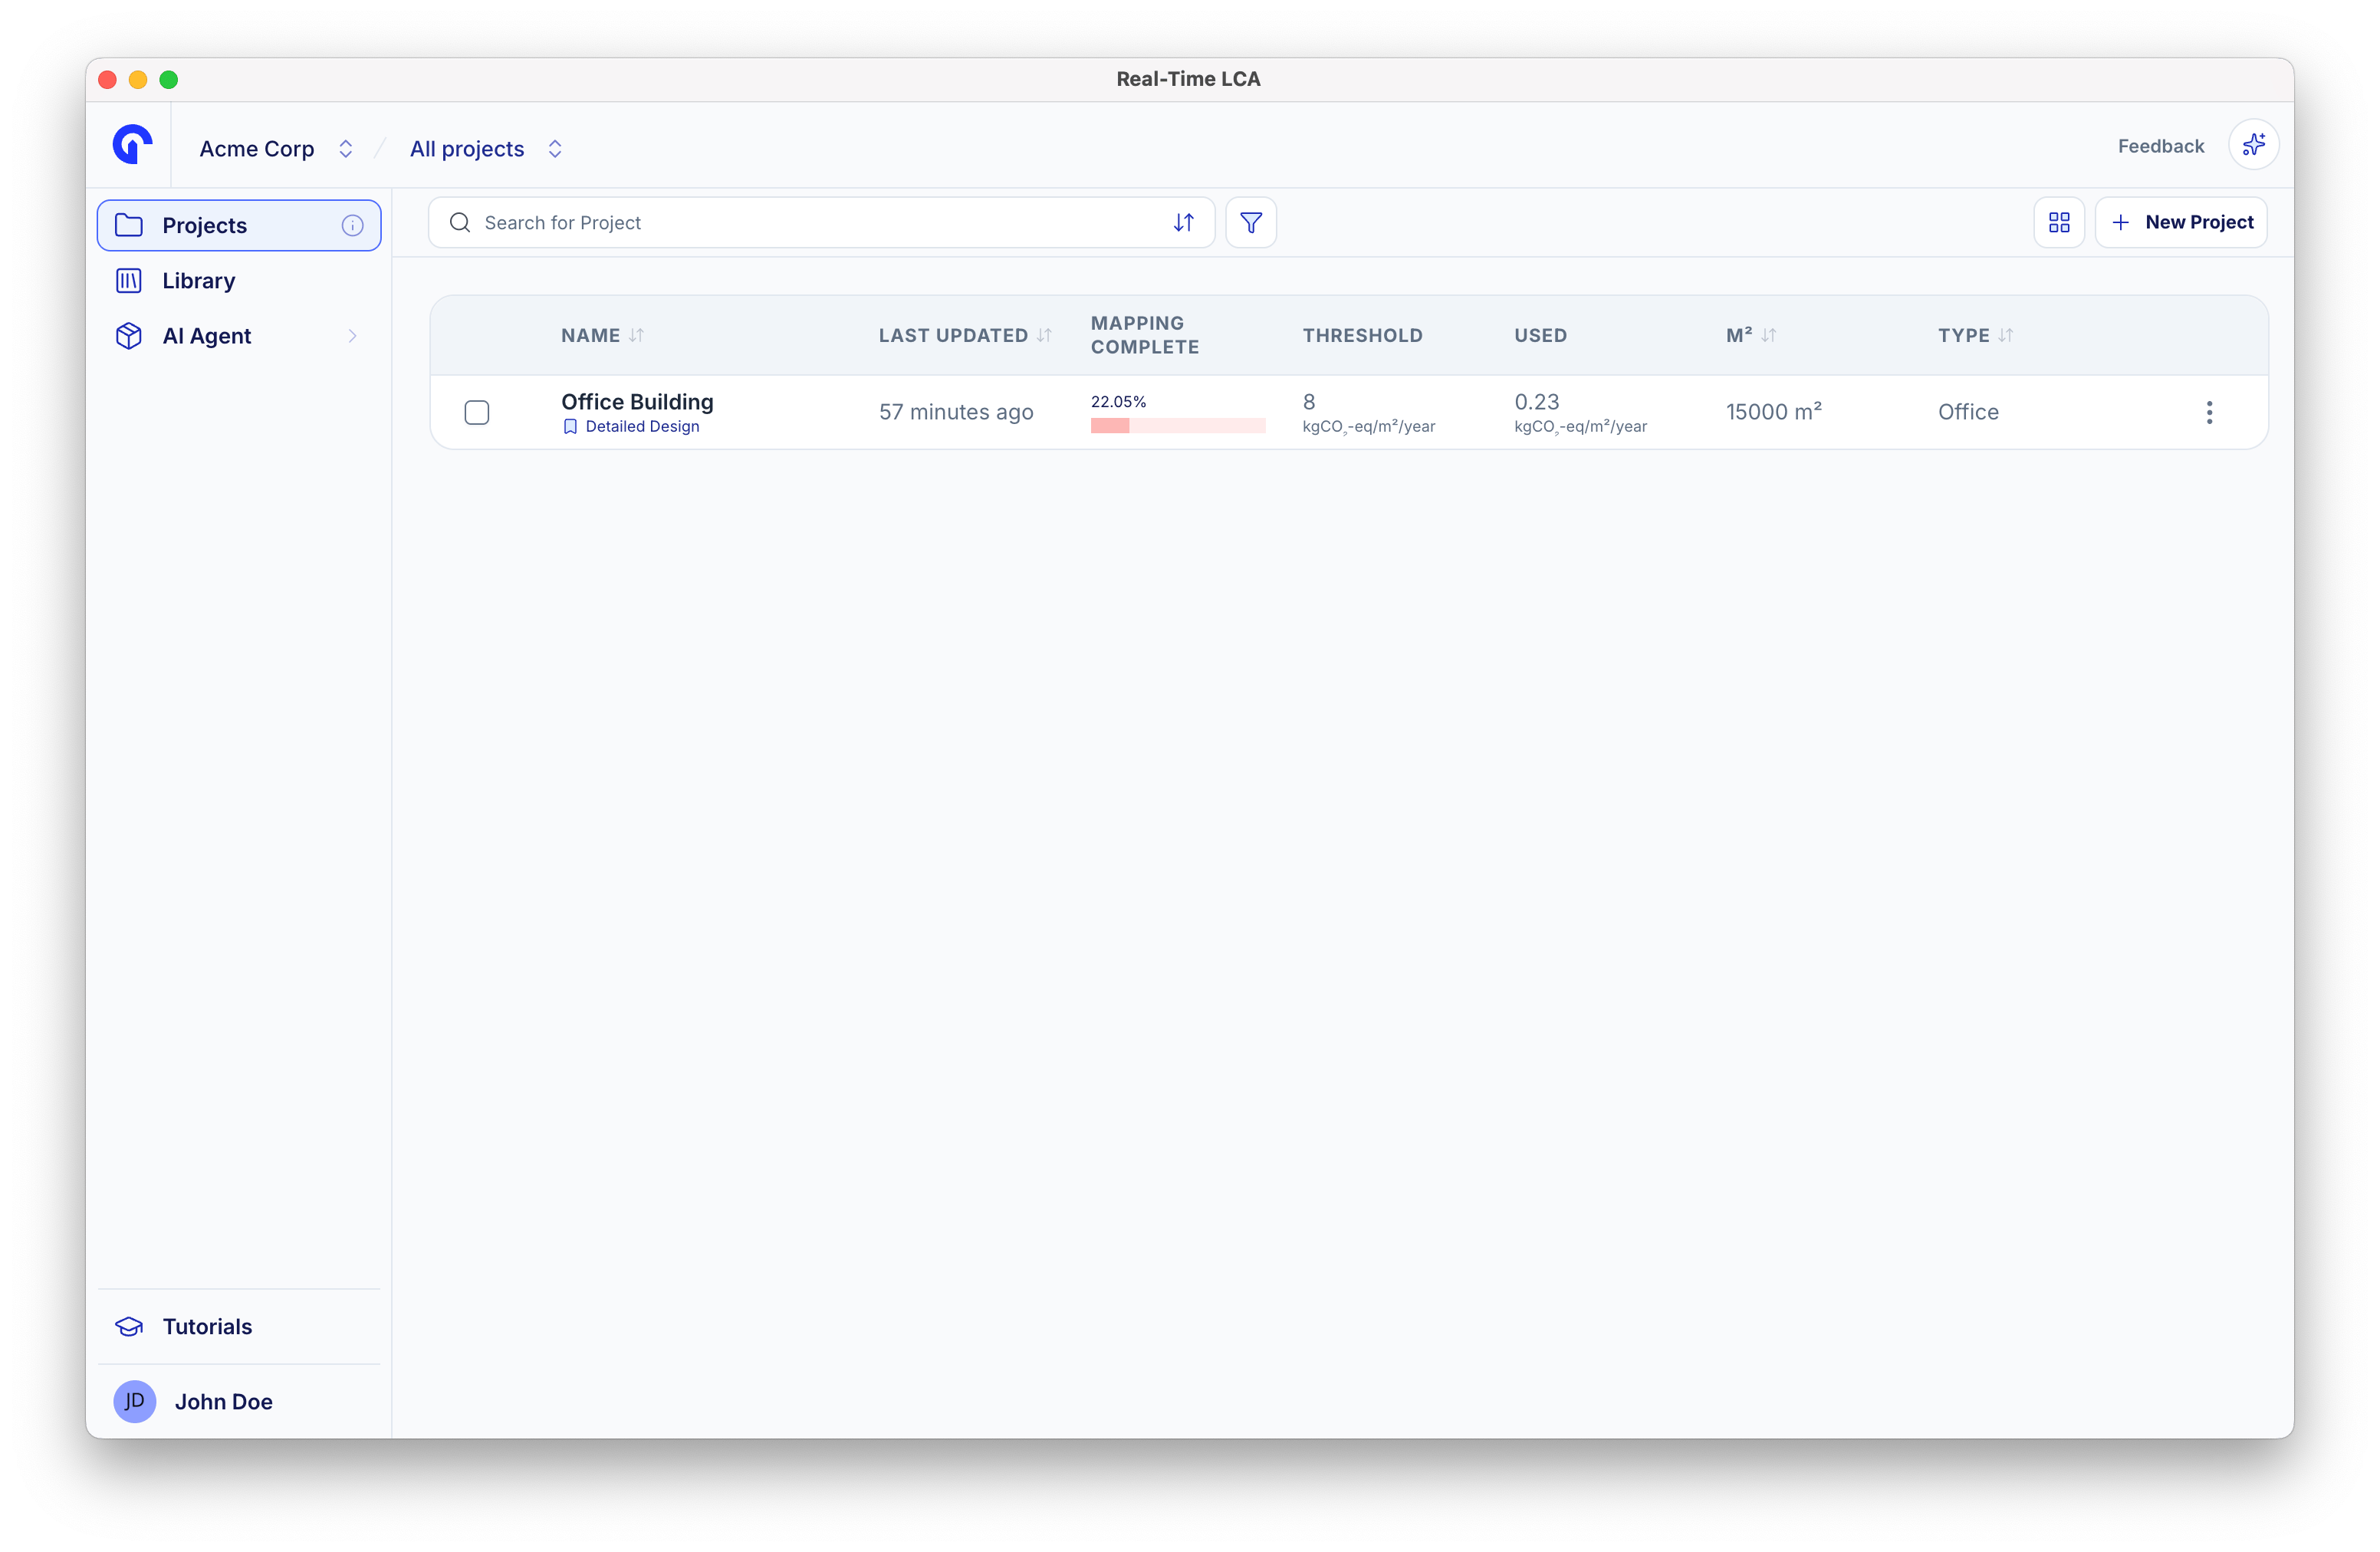
Task: Open the project filter funnel icon
Action: coord(1250,222)
